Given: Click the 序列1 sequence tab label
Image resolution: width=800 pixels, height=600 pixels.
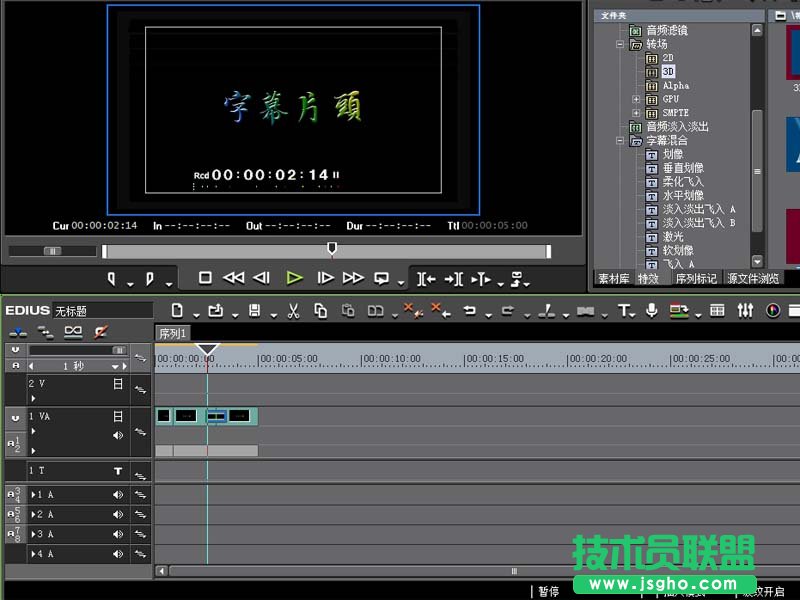Looking at the screenshot, I should tap(172, 333).
